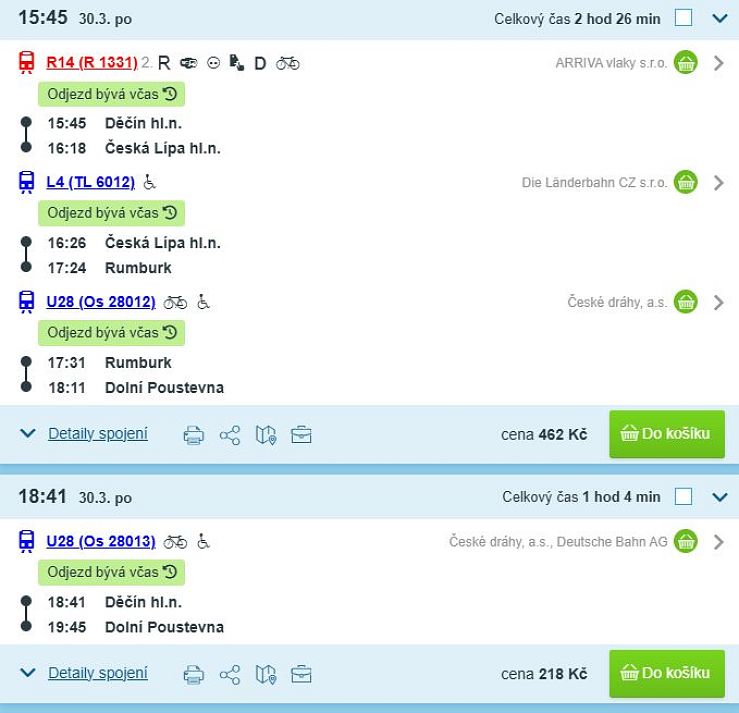Click the basket icon for U28 (Os 28013)

click(685, 542)
